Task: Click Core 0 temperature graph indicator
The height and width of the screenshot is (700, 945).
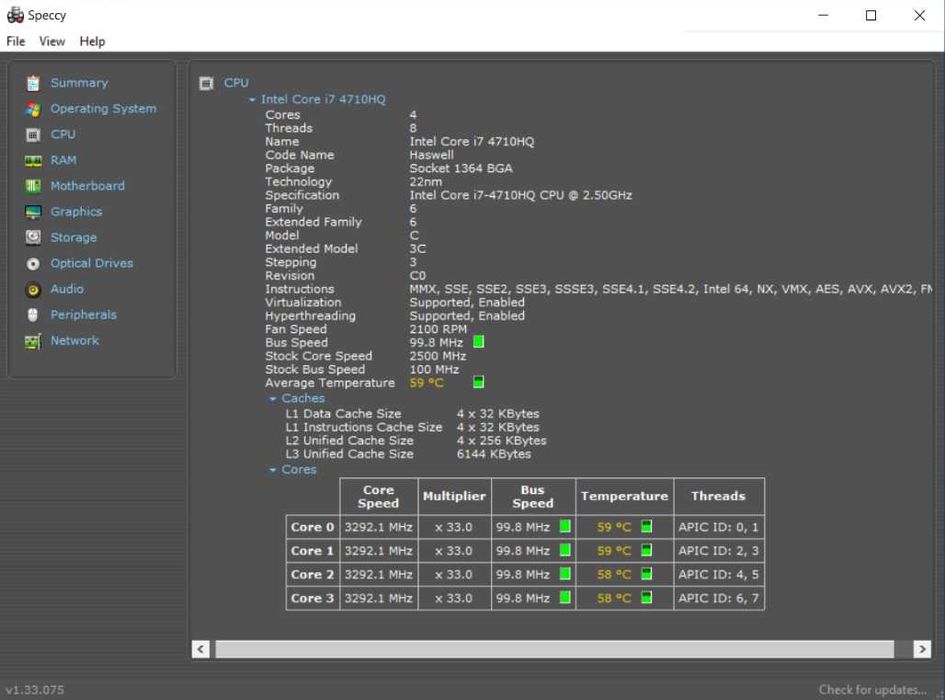Action: click(x=647, y=526)
